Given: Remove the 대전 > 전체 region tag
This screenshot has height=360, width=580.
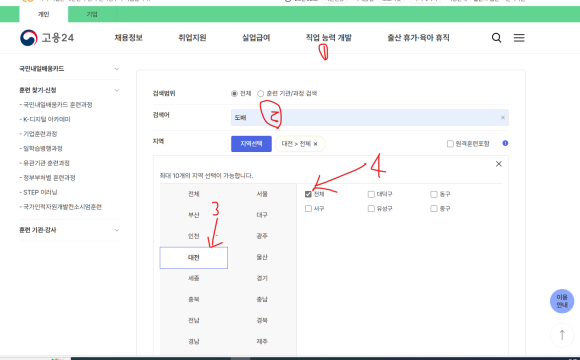Looking at the screenshot, I should (316, 144).
